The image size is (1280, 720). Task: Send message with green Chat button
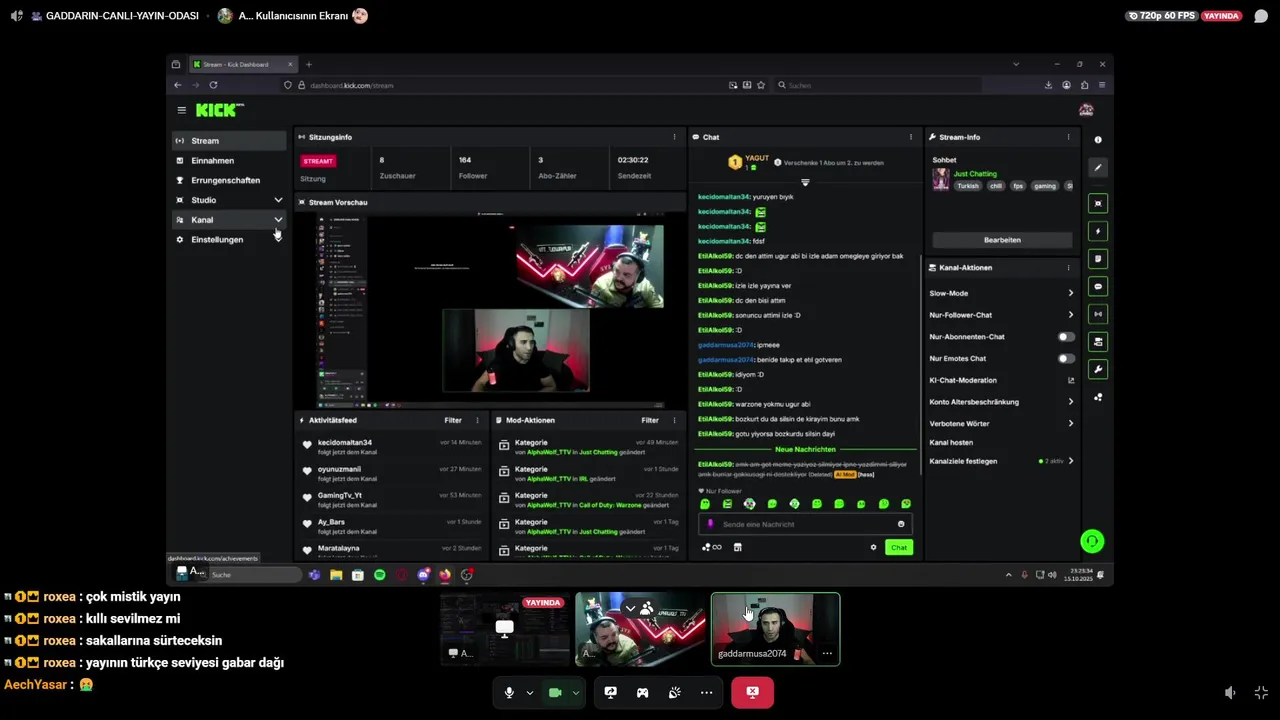click(x=899, y=547)
